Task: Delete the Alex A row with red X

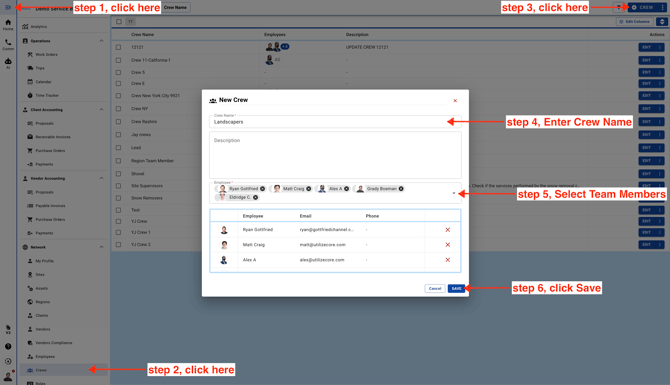Action: 447,260
